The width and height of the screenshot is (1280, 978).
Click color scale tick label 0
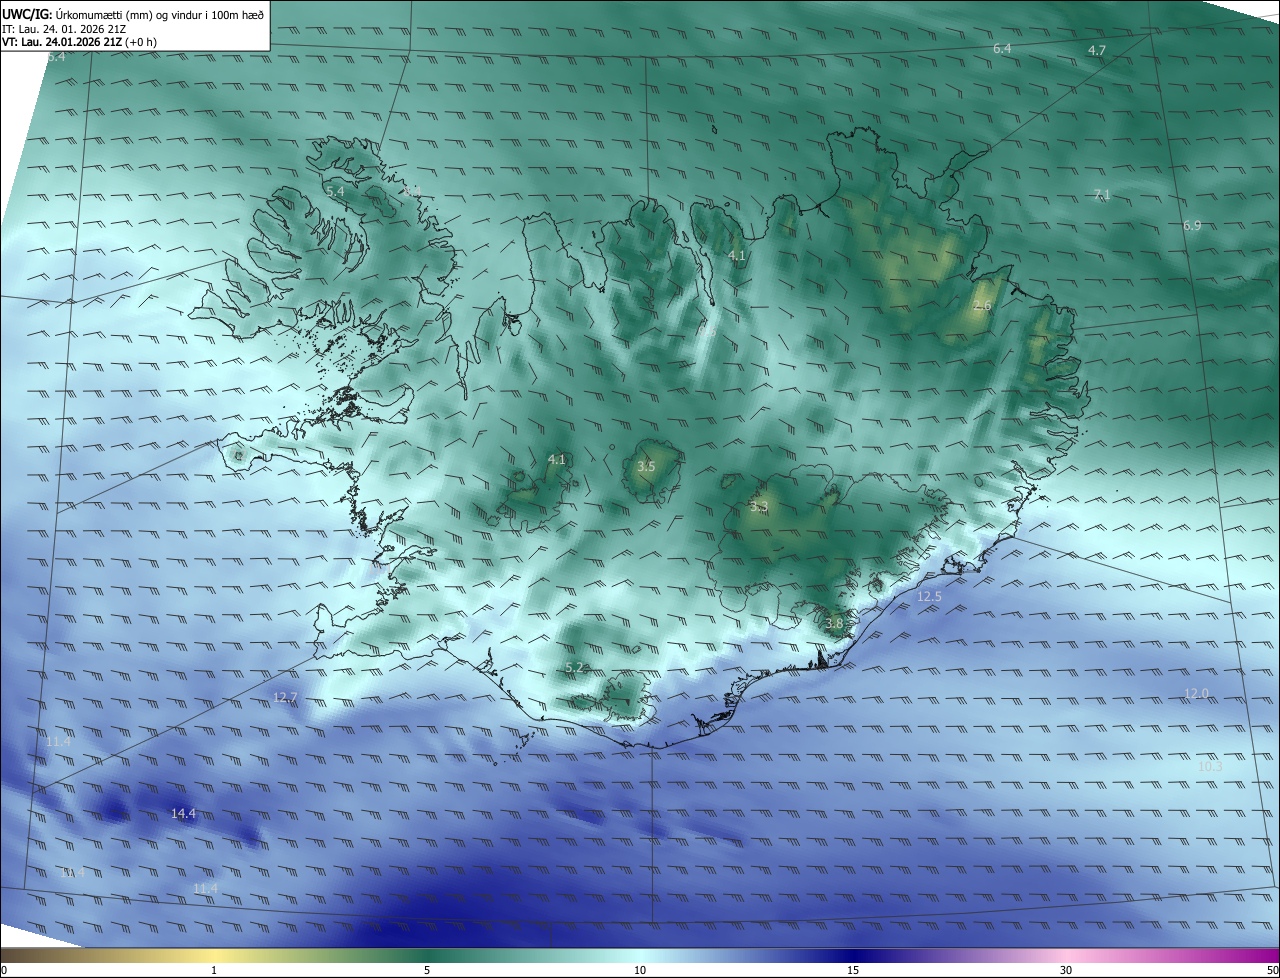[x=4, y=970]
